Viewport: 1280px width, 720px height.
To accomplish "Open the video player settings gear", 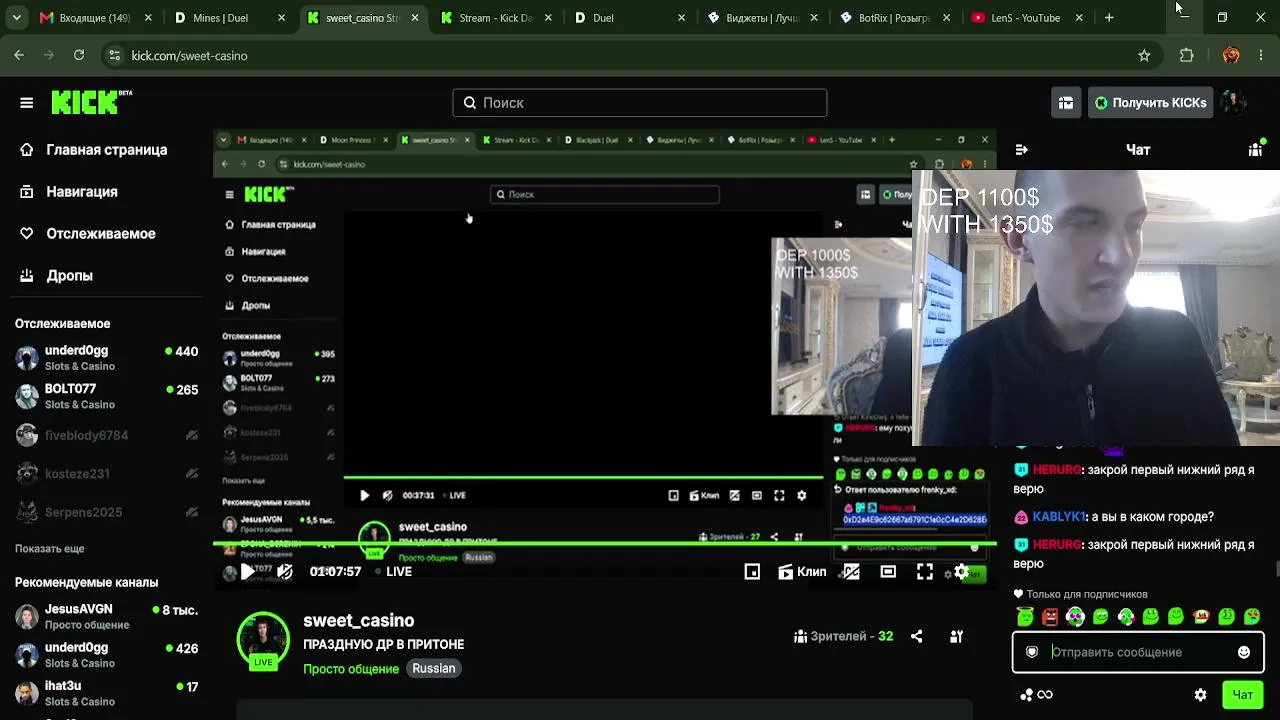I will click(x=962, y=572).
